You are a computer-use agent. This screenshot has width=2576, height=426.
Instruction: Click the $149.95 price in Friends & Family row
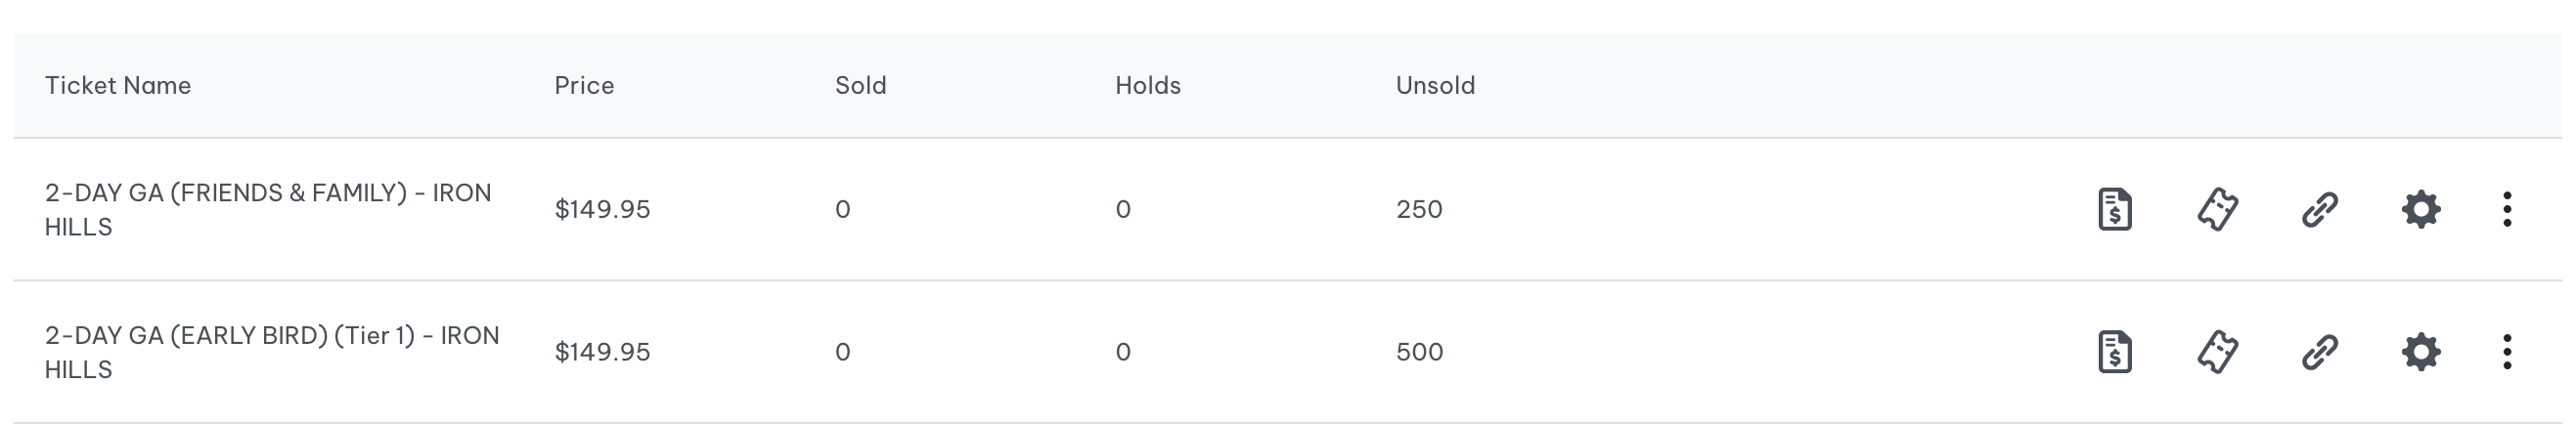[602, 210]
